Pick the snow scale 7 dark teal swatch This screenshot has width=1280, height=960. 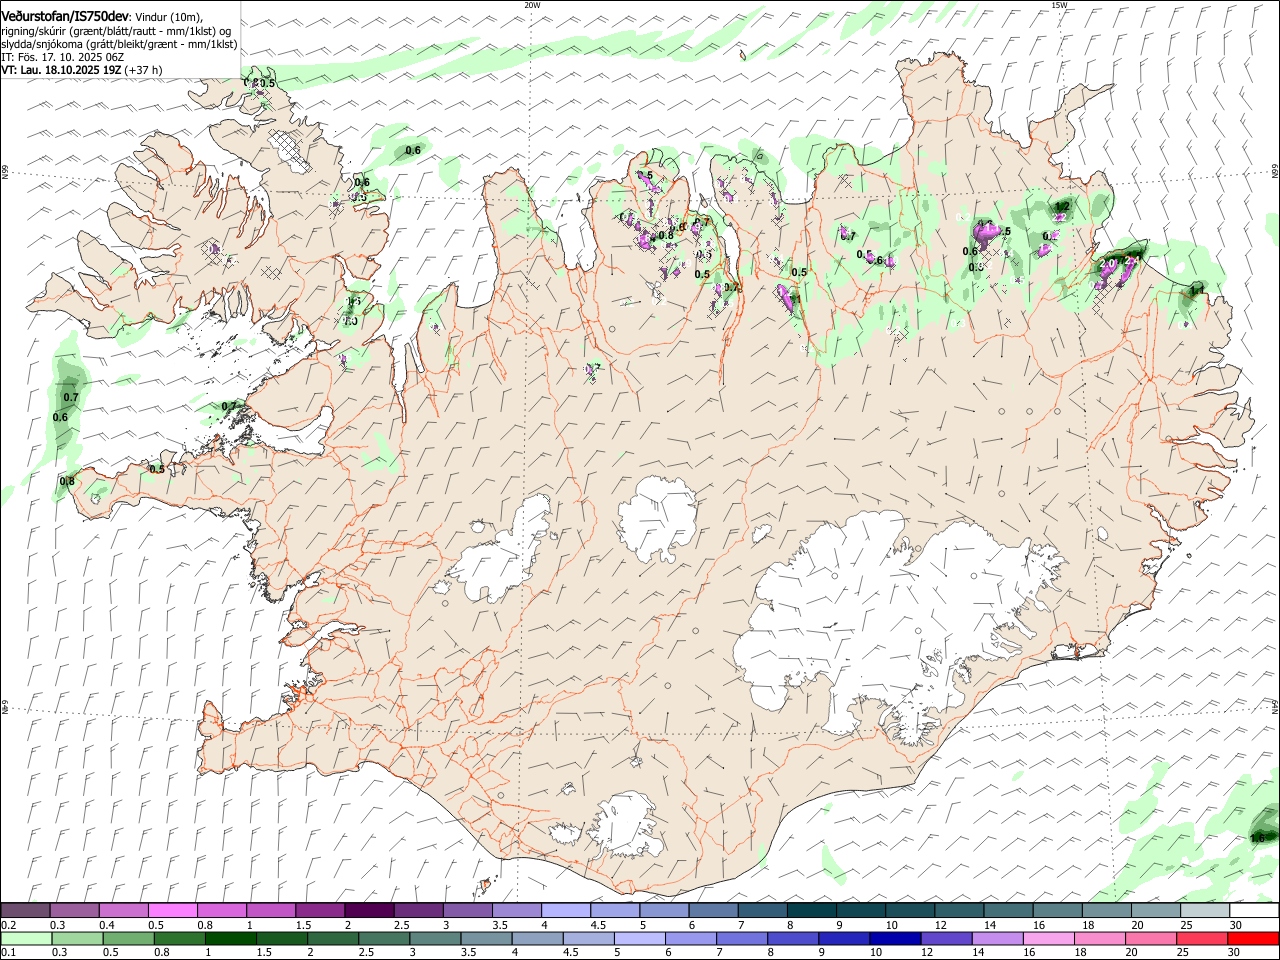pos(762,911)
